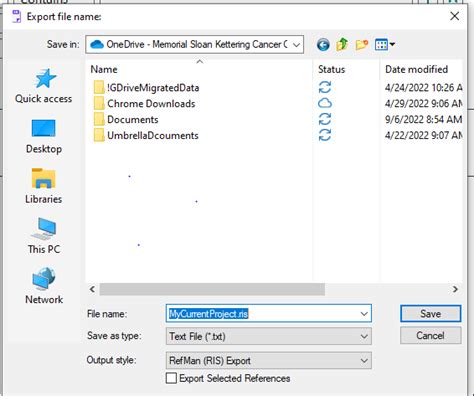Open the Save as type dropdown

pos(269,336)
